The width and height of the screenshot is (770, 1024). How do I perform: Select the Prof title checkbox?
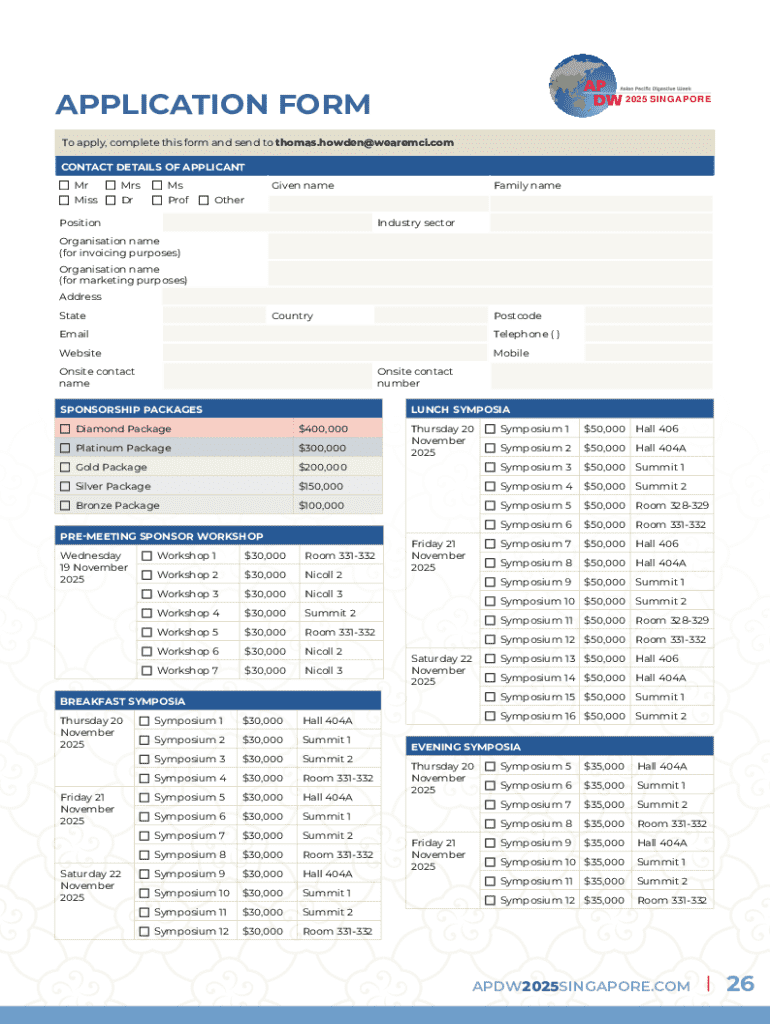pyautogui.click(x=157, y=200)
